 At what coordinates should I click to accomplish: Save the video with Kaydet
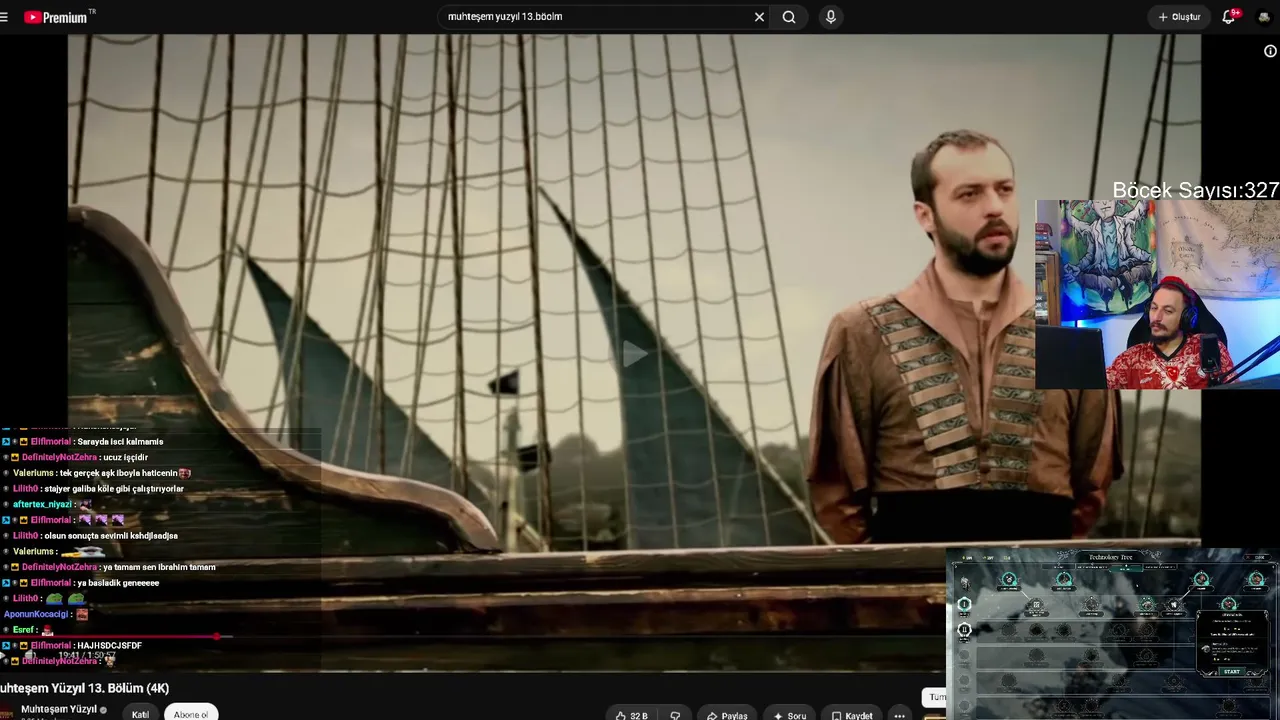coord(852,715)
